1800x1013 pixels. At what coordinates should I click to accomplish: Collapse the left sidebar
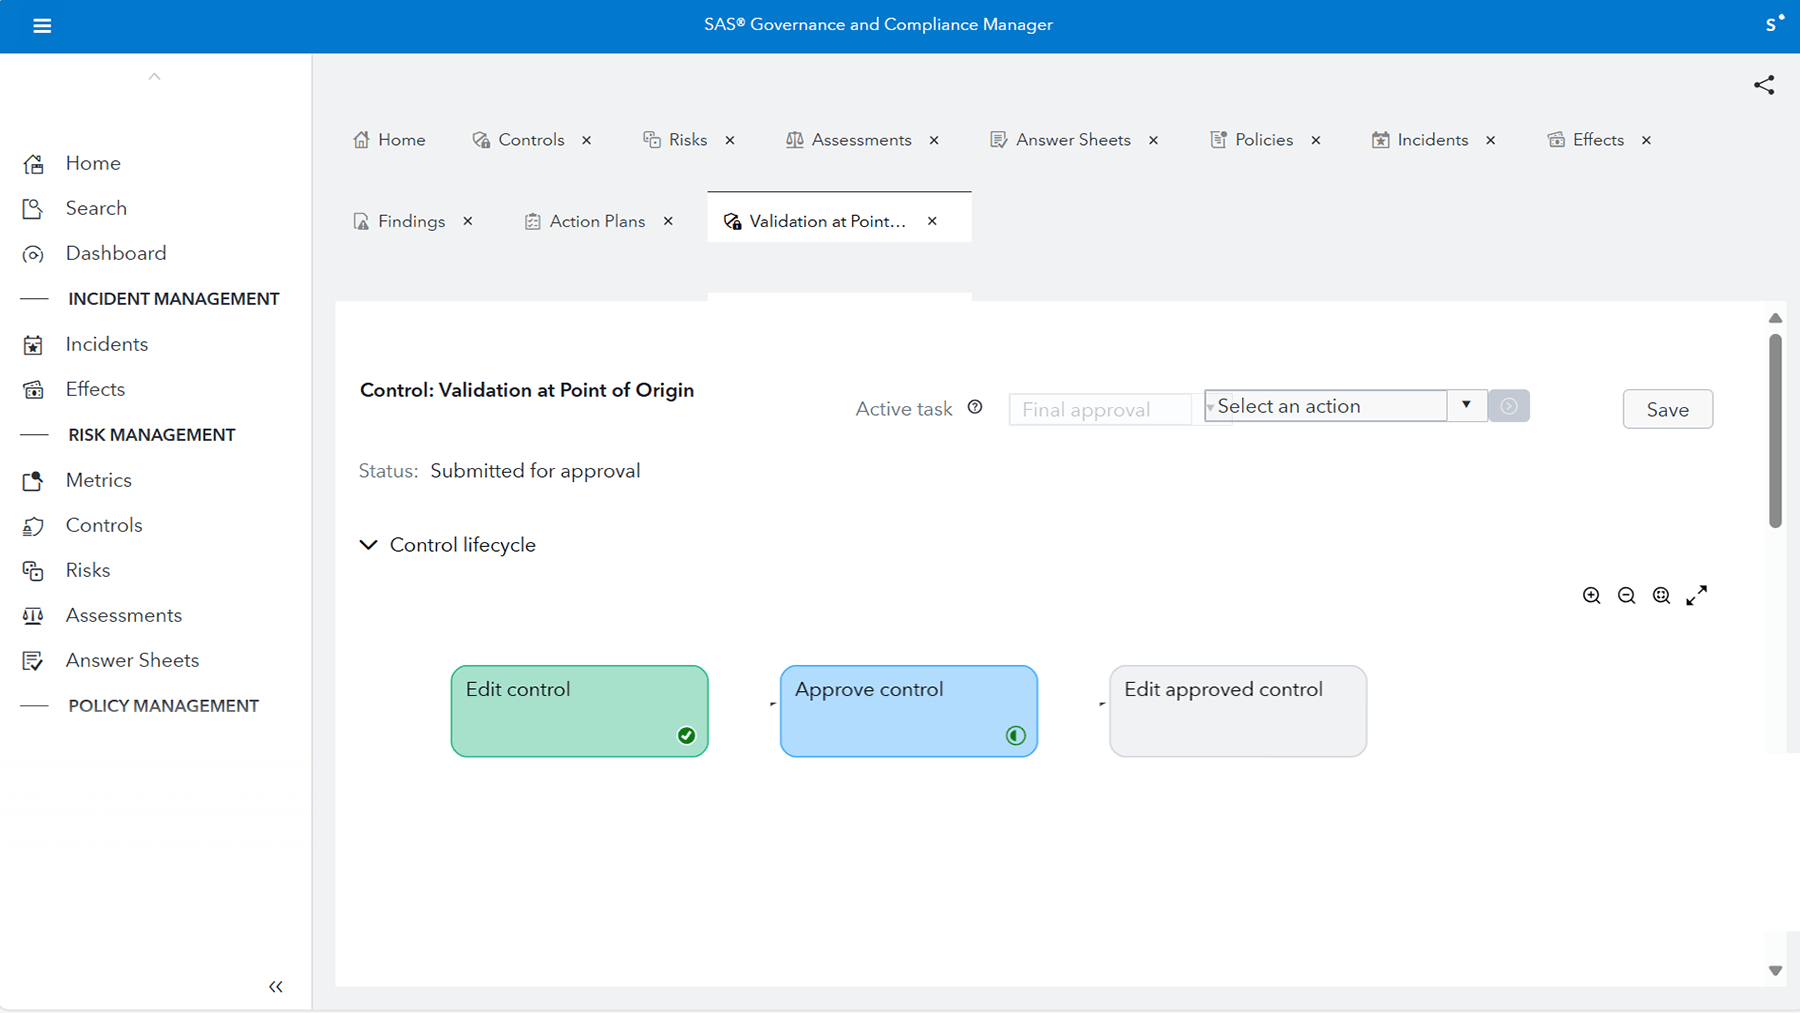coord(276,986)
